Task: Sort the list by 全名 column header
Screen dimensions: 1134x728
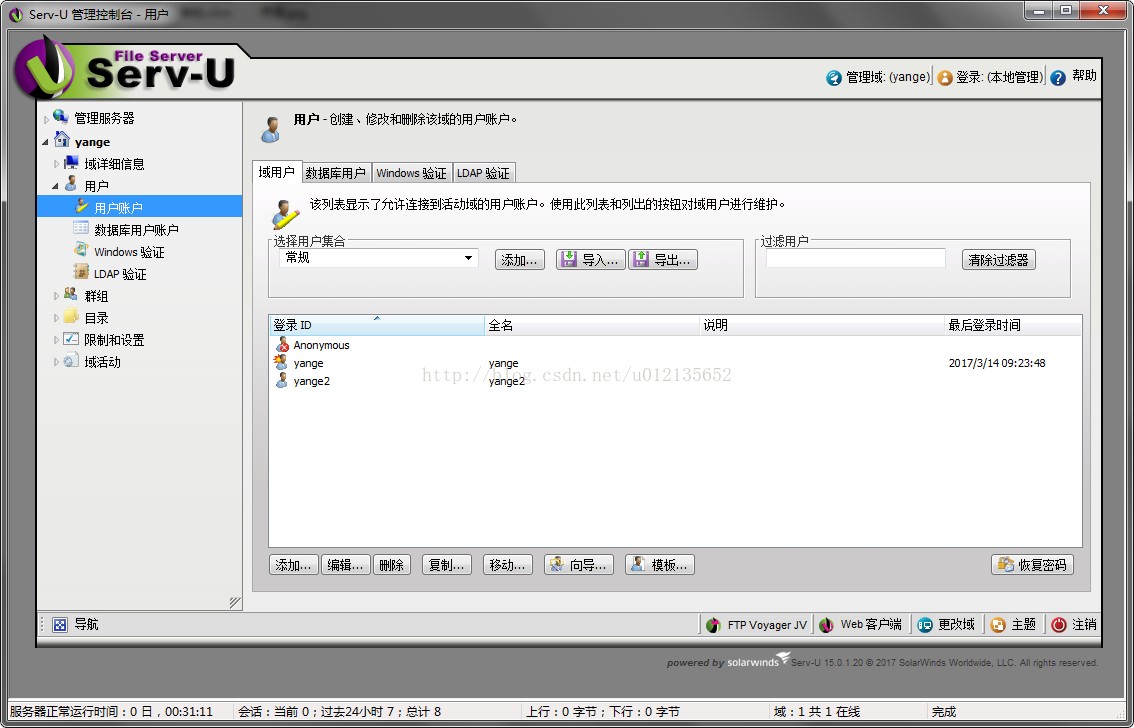Action: click(592, 325)
